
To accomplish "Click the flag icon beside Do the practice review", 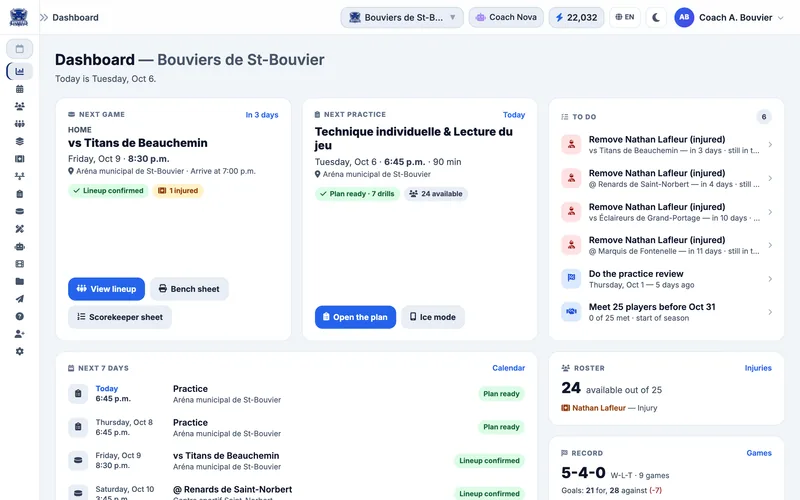I will coord(571,279).
